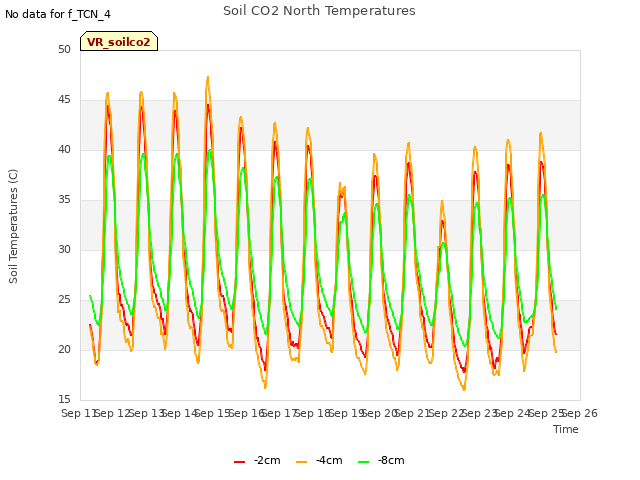Image resolution: width=640 pixels, height=480 pixels.
Task: Click the Soil Temperatures (C) axis label
Action: 13,226
